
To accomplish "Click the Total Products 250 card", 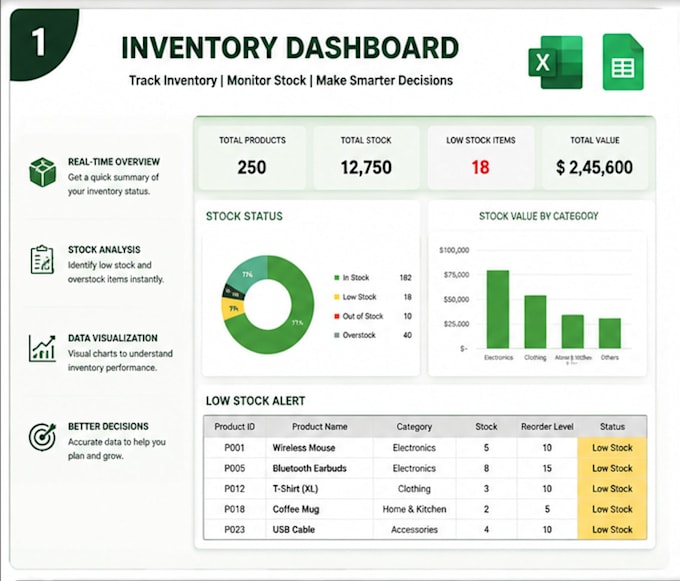I will 252,157.
